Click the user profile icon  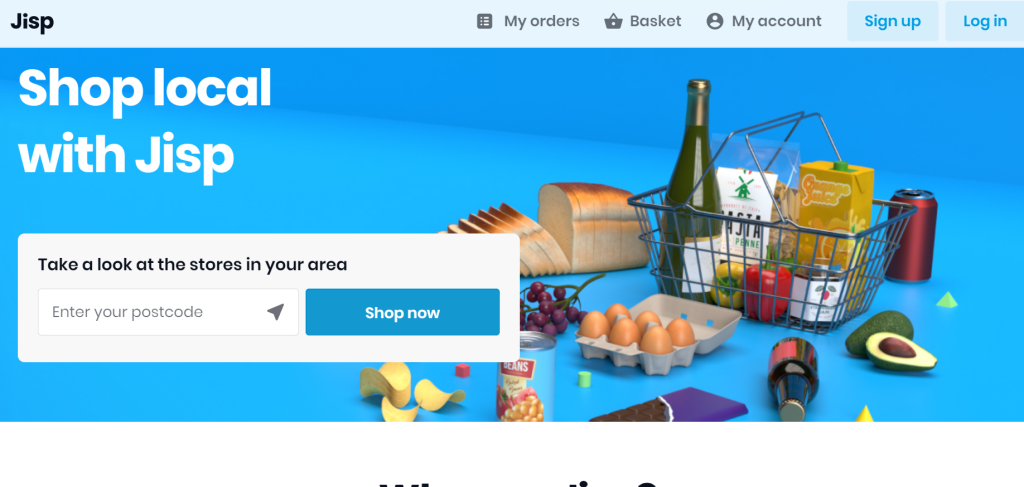pos(715,22)
